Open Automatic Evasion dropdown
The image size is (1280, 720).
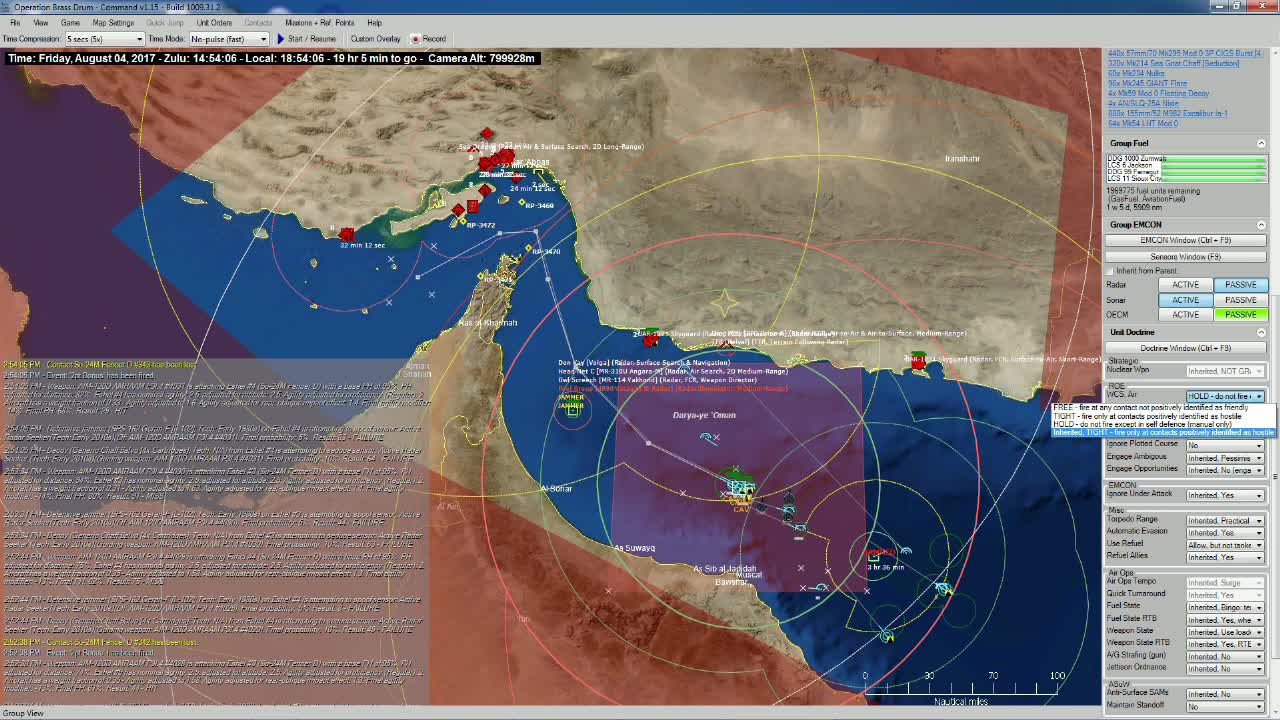click(x=1225, y=532)
